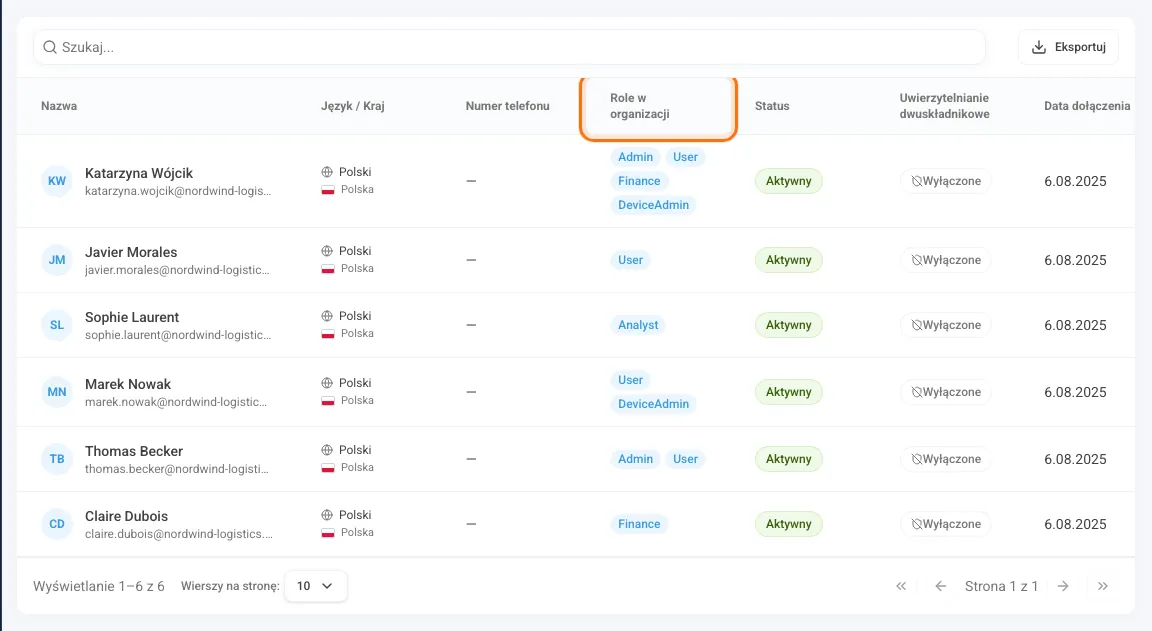Click the Numer telefonu column header

pos(508,106)
